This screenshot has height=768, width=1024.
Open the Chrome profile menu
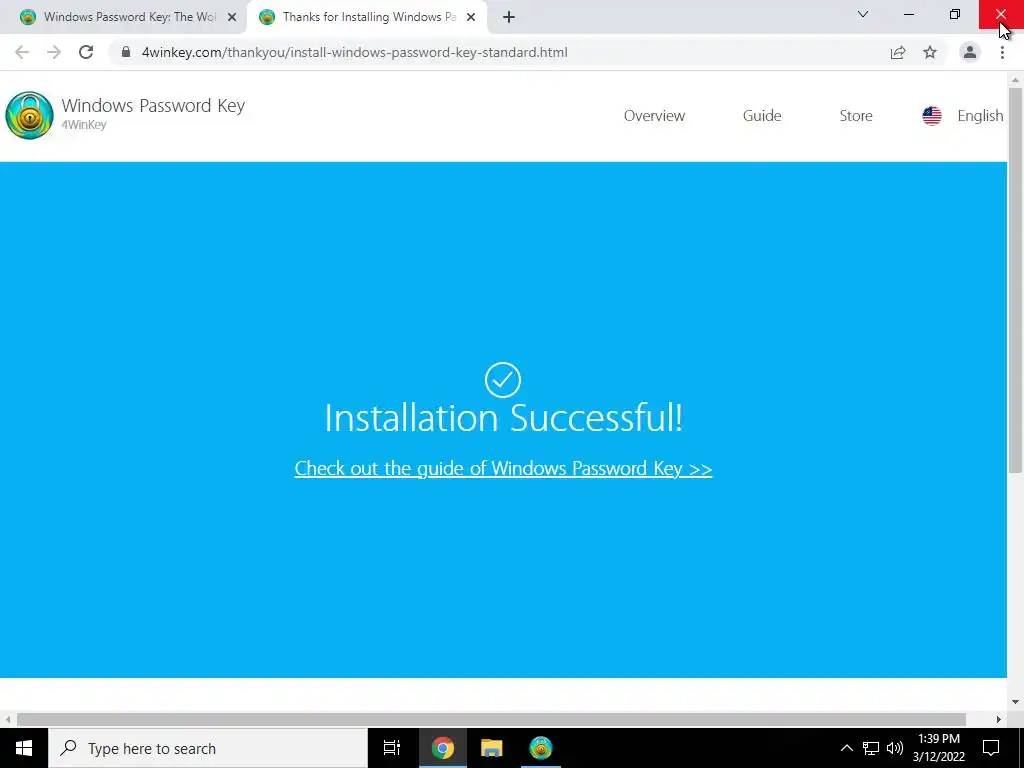click(x=970, y=52)
